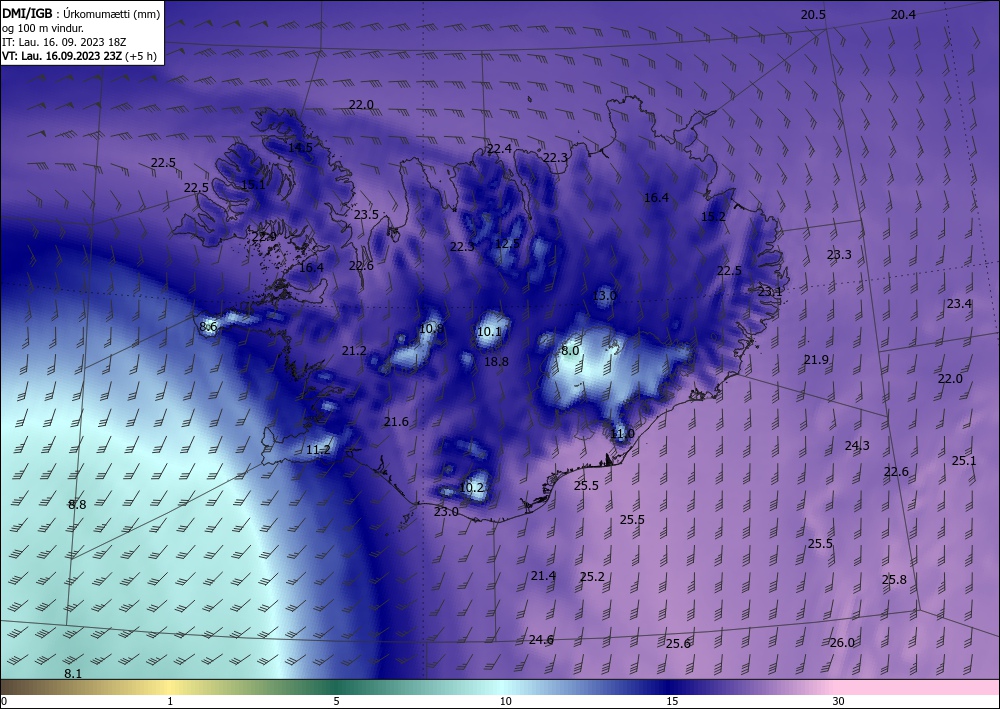
Task: Click the 10.2 value label
Action: click(471, 488)
